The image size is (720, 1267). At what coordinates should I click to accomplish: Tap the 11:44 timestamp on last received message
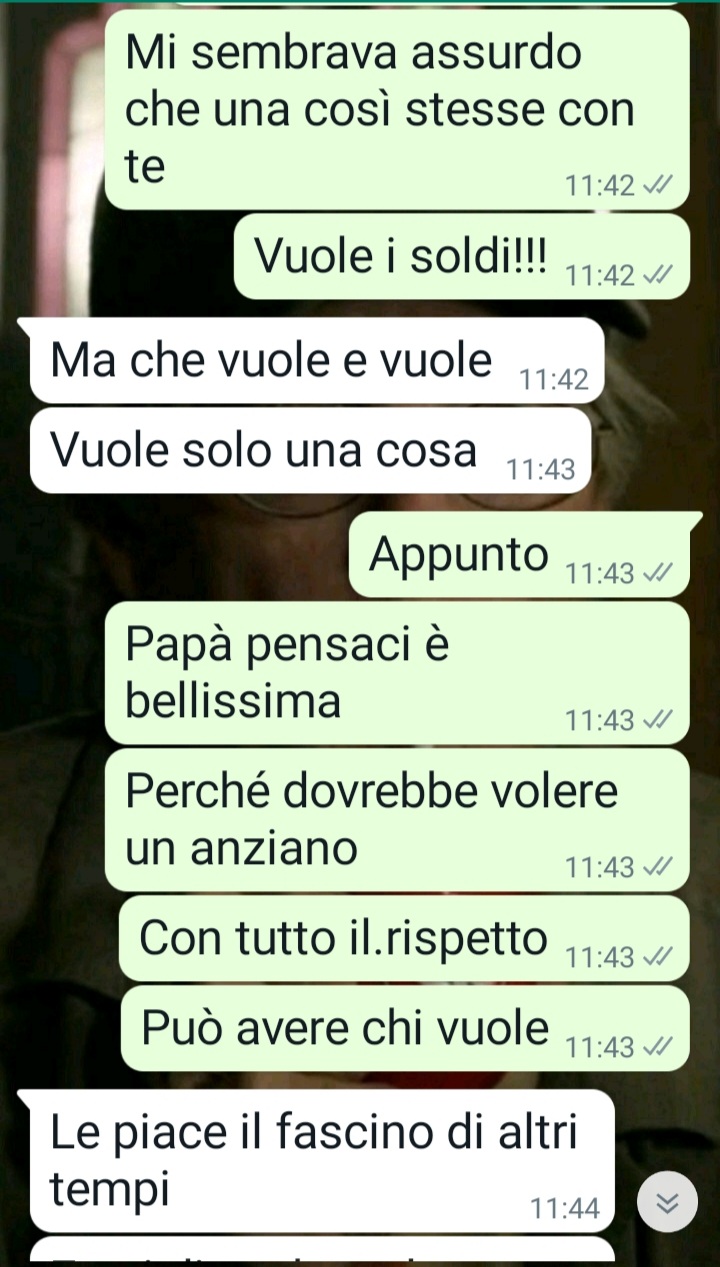point(566,1210)
